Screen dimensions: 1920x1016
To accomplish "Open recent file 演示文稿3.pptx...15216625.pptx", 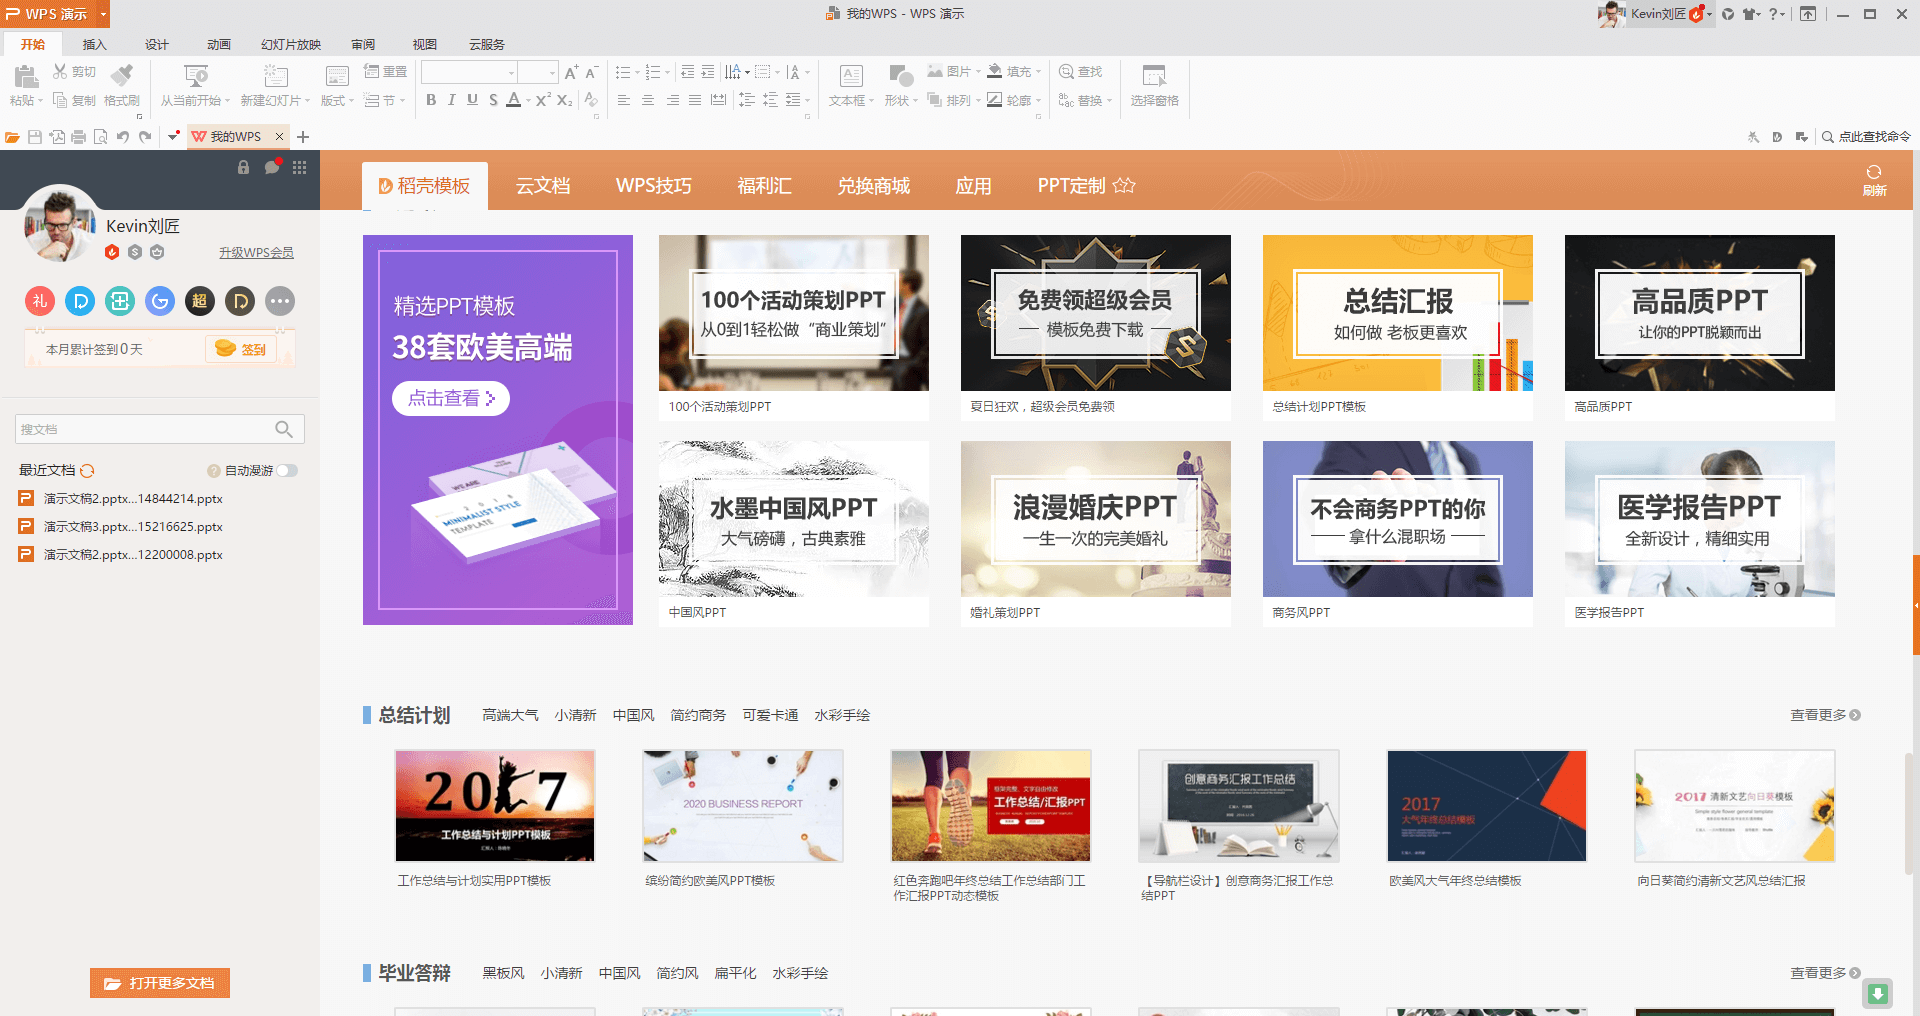I will pos(130,526).
